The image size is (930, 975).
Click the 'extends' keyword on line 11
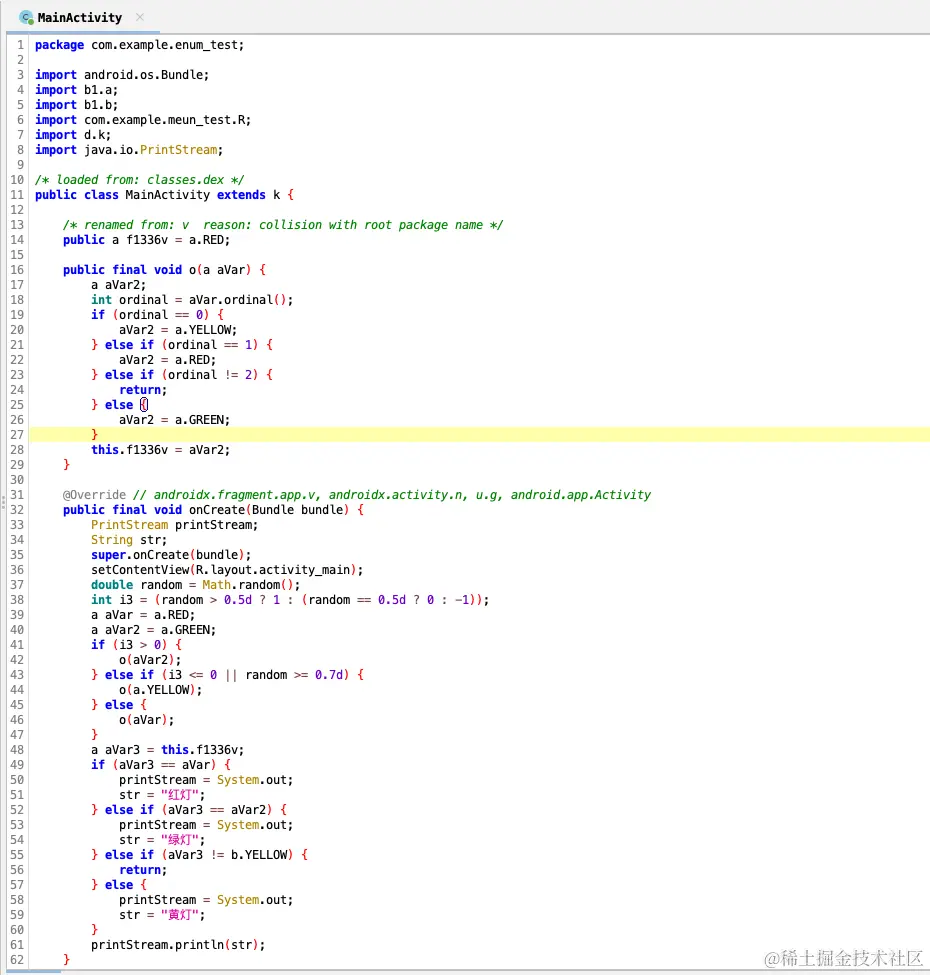pos(241,195)
